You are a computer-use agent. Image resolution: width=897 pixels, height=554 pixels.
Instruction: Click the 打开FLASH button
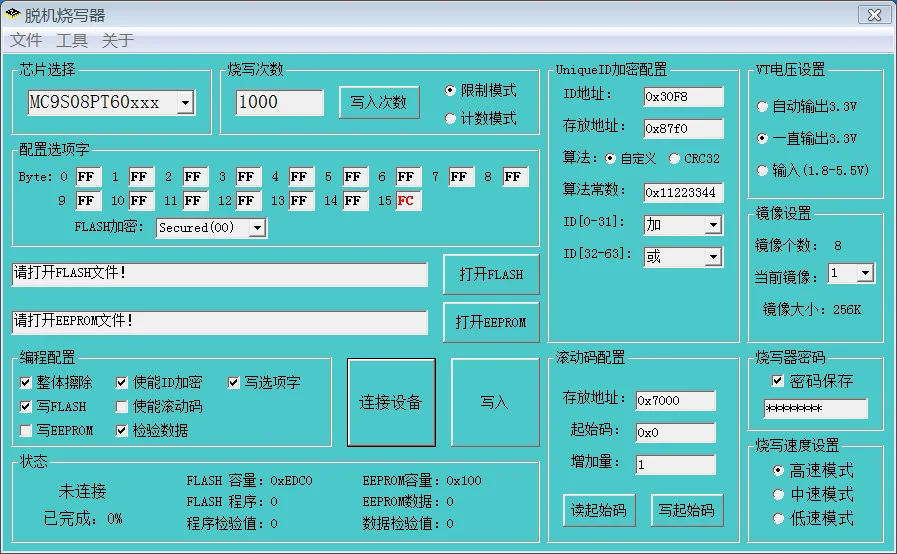point(491,275)
